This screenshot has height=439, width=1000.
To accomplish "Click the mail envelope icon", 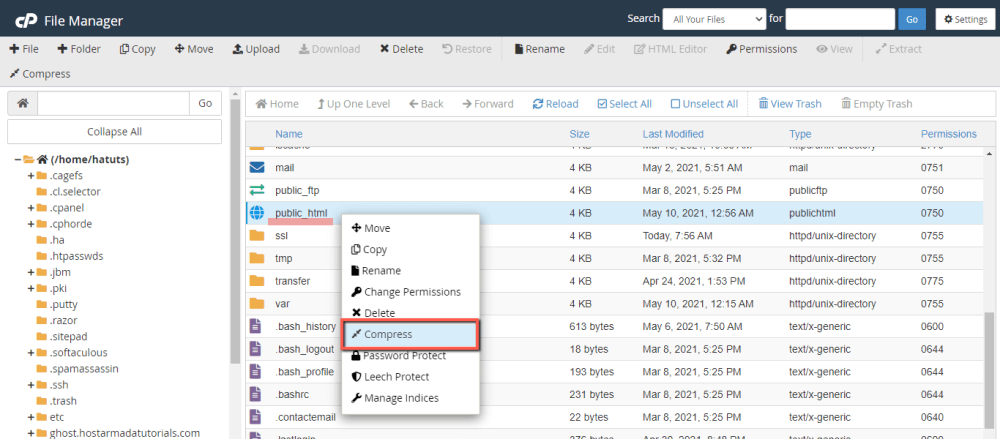I will [x=257, y=168].
